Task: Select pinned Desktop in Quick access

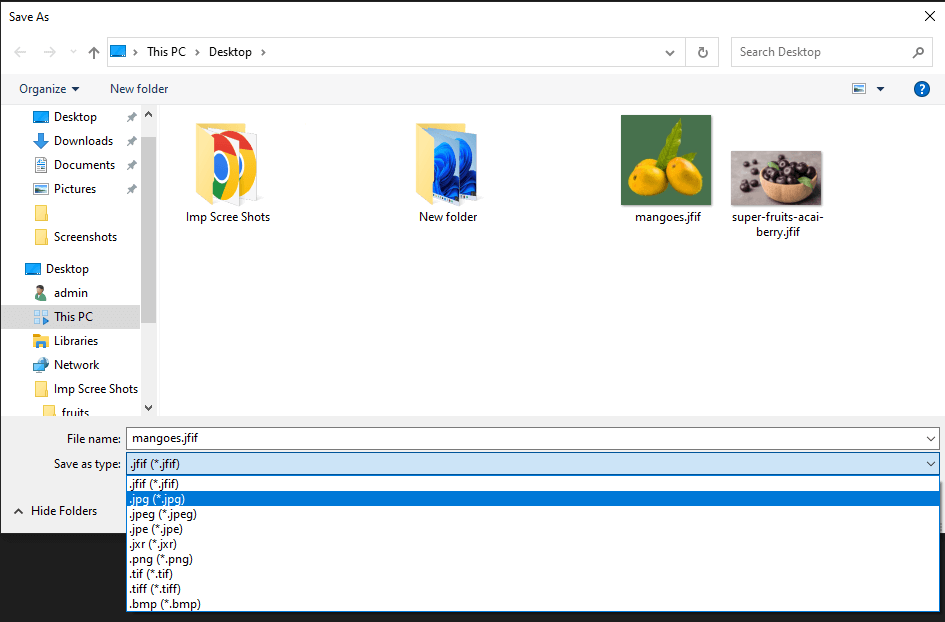Action: click(x=75, y=117)
